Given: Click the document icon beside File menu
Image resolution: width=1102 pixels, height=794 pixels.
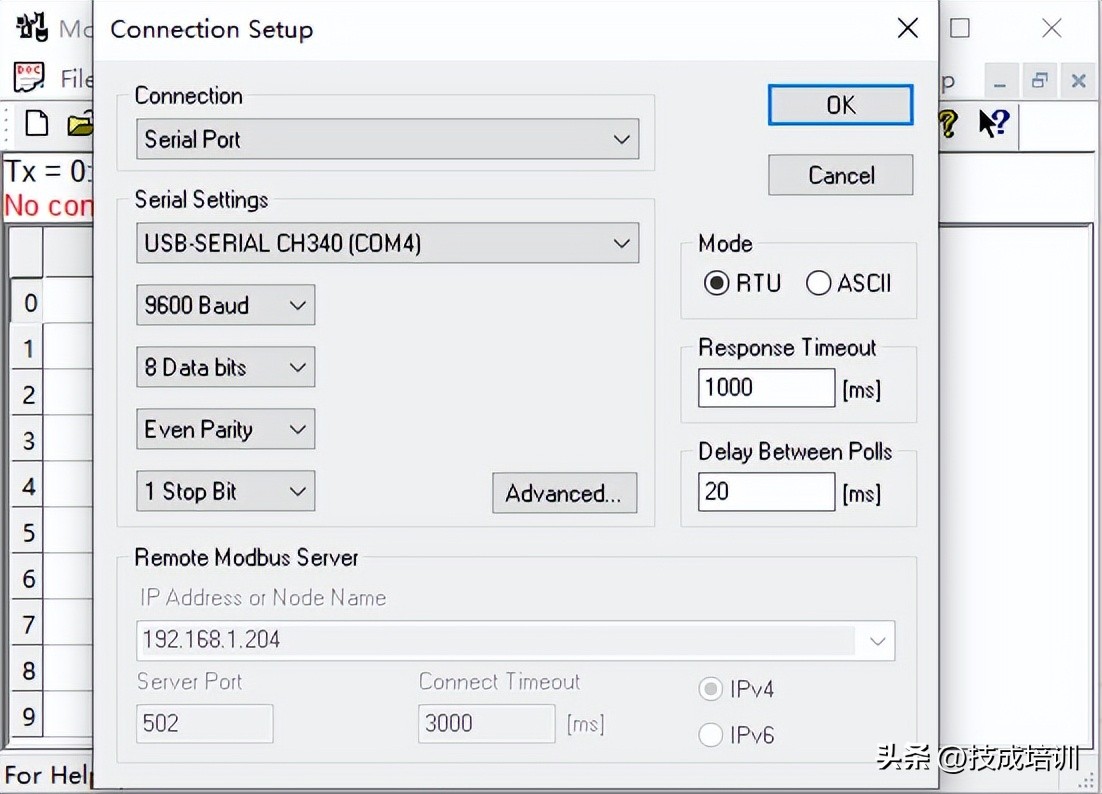Looking at the screenshot, I should [x=29, y=78].
